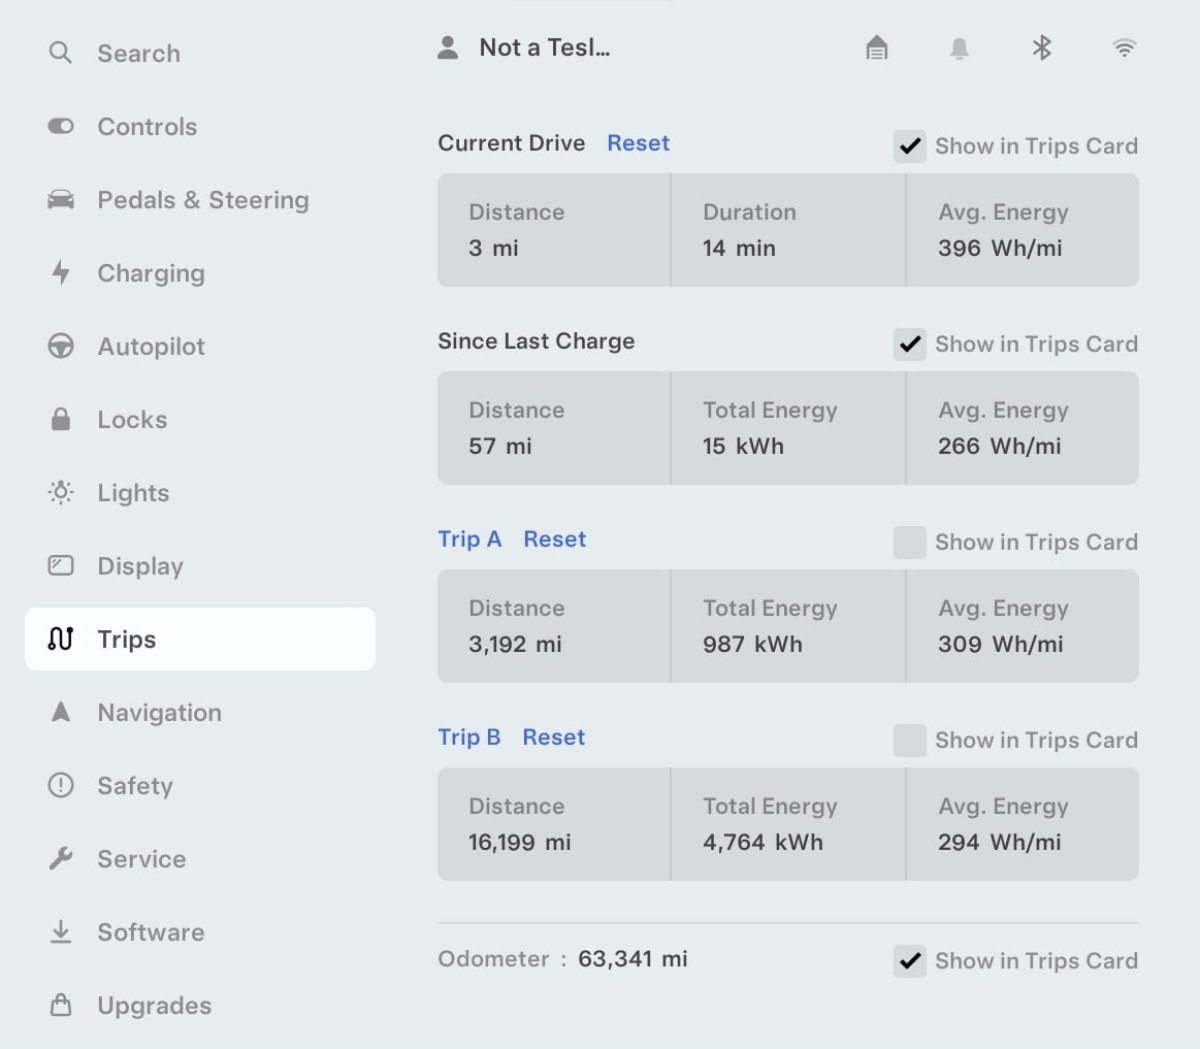Rename trip via Trip A label
The width and height of the screenshot is (1200, 1049).
(x=470, y=539)
